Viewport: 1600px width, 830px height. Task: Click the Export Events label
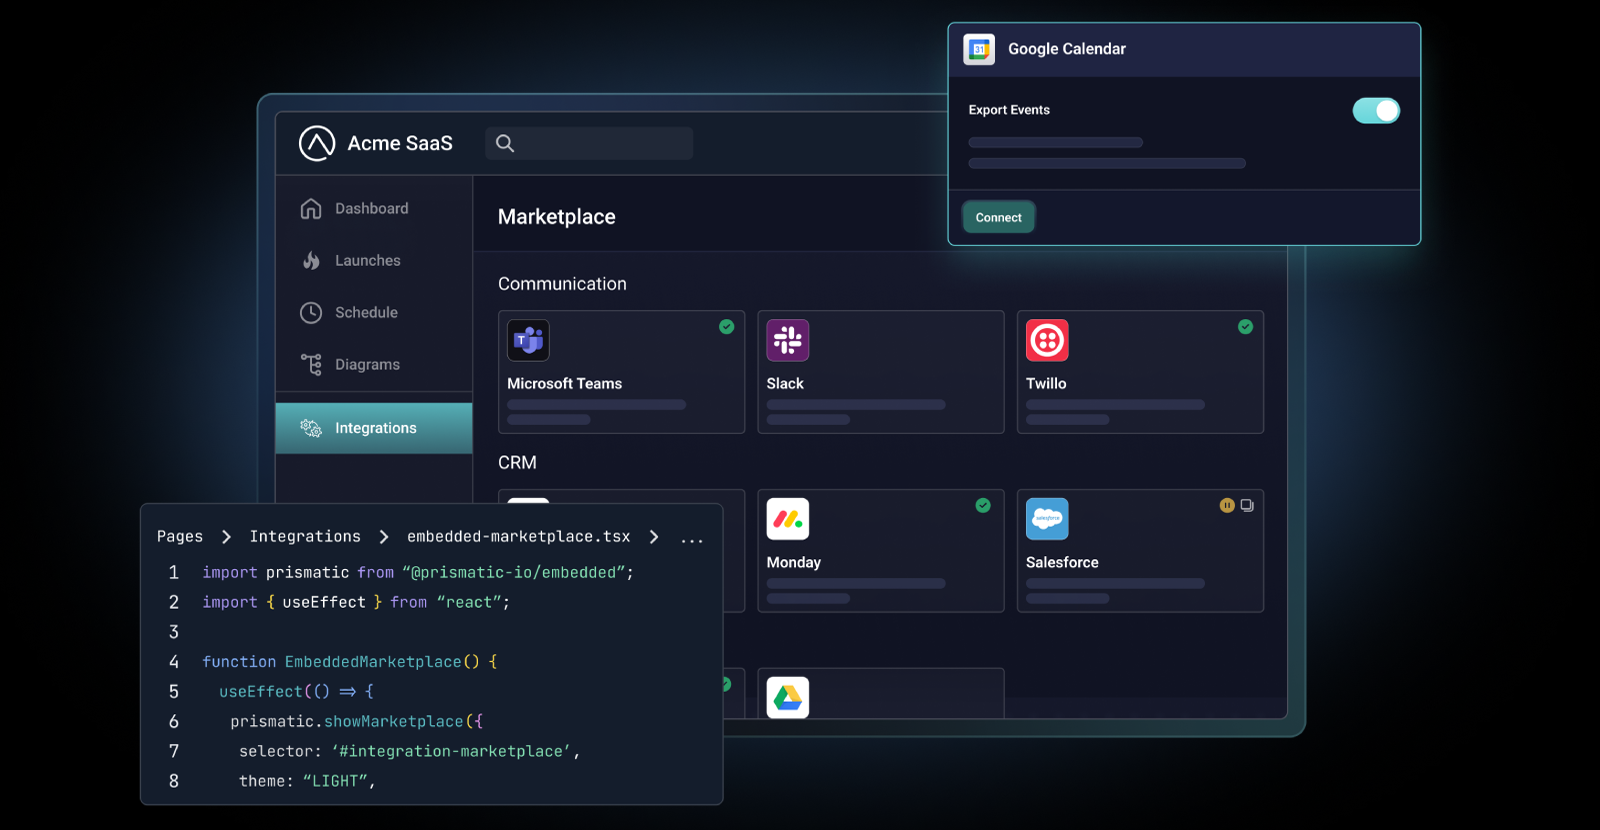[1009, 110]
